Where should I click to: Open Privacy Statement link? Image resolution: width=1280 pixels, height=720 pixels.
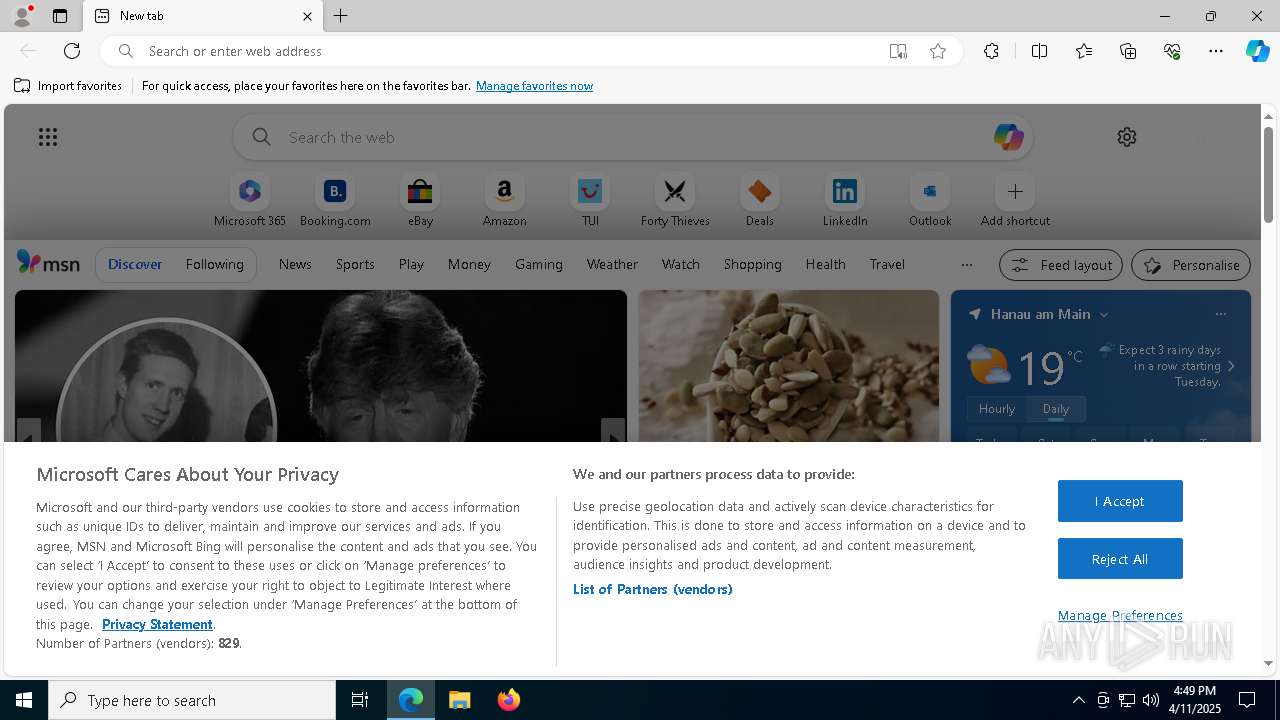coord(157,624)
